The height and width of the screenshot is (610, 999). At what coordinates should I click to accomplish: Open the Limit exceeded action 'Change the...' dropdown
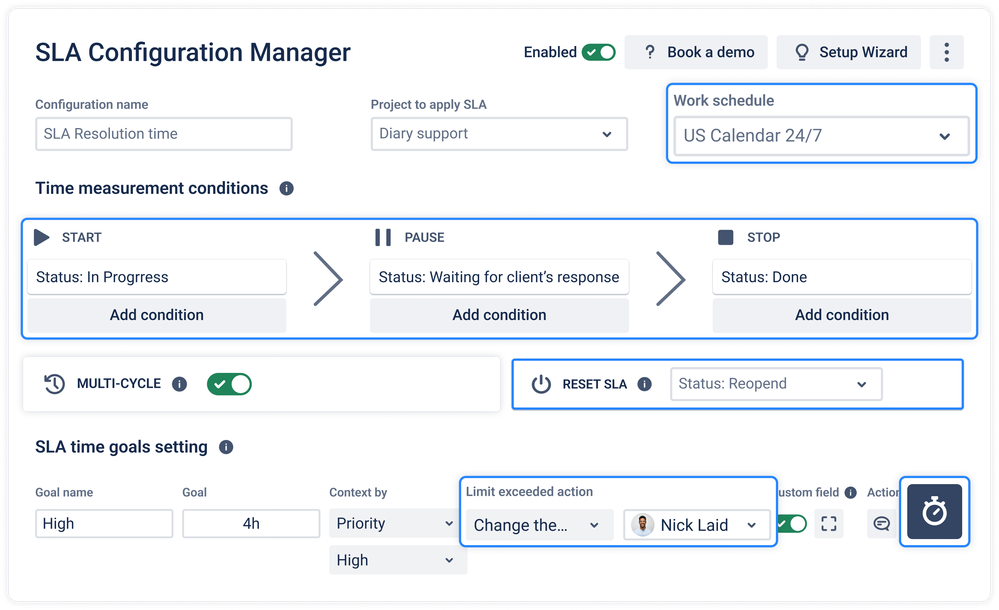(538, 525)
